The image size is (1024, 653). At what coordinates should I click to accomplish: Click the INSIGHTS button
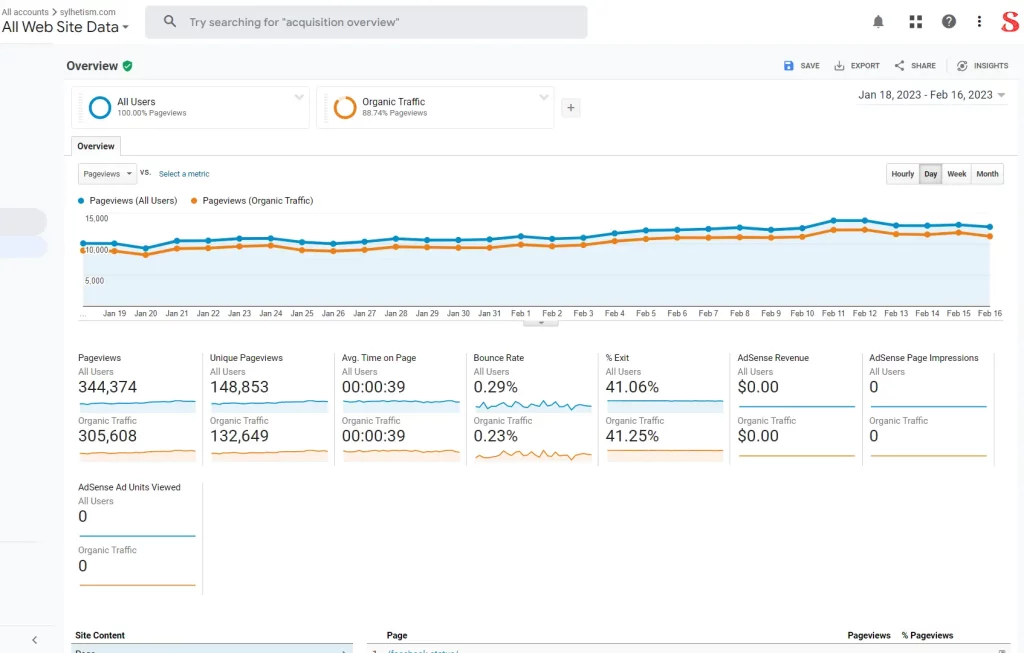983,66
